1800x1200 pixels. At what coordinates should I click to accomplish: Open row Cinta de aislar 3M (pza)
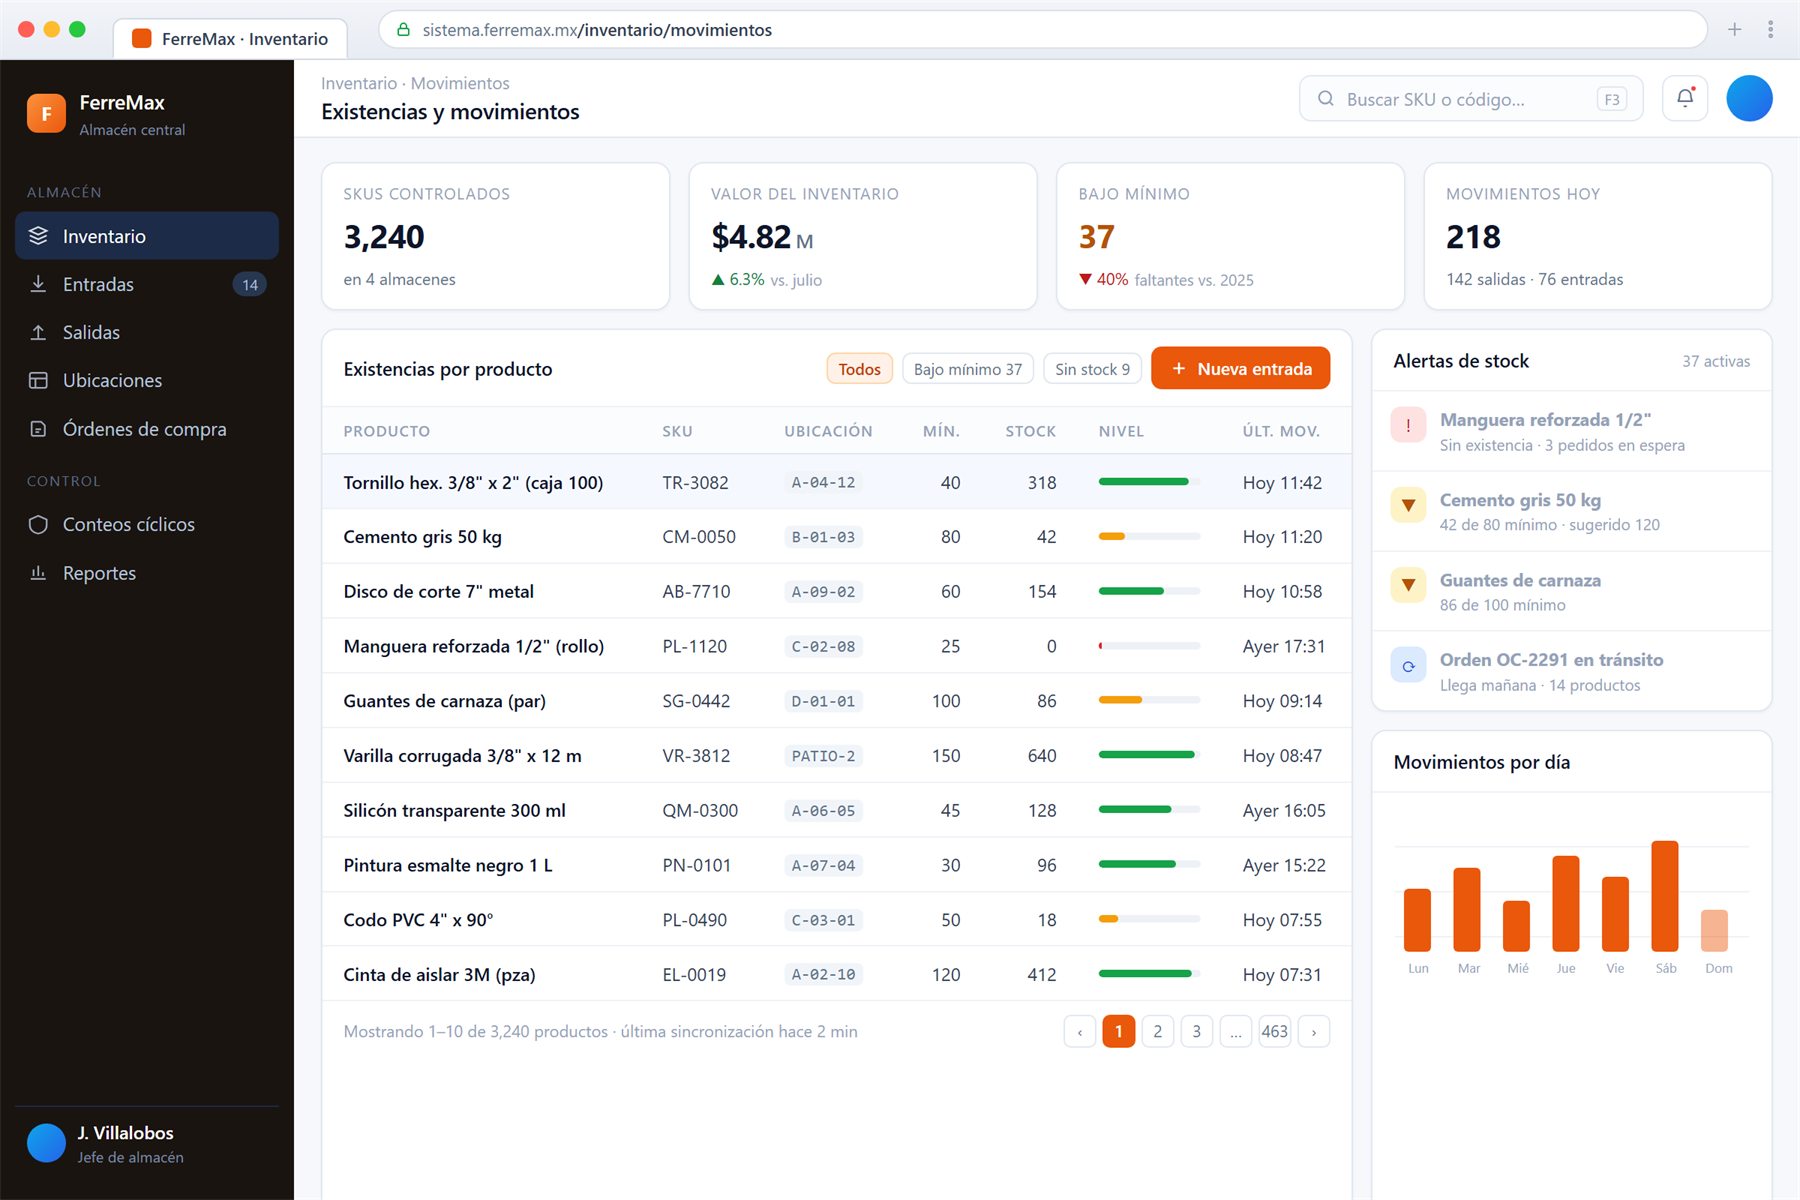pos(836,974)
